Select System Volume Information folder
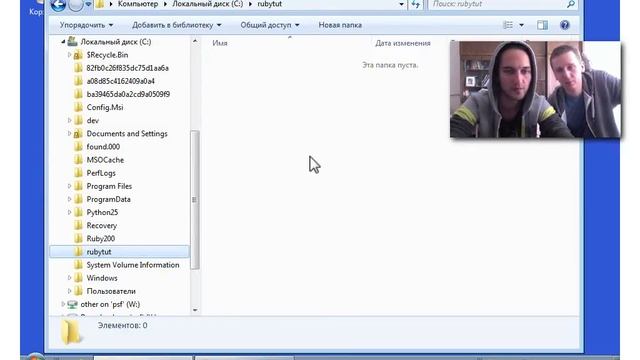This screenshot has width=640, height=360. point(133,265)
